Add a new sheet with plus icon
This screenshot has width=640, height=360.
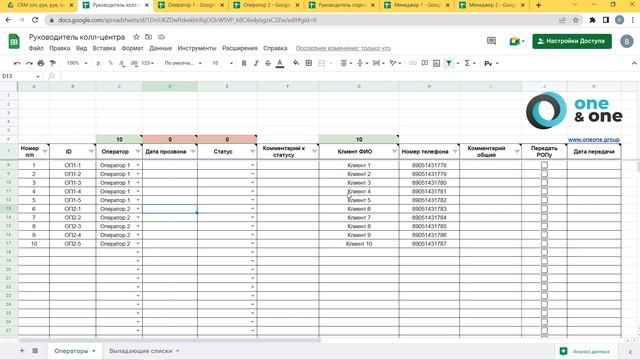pyautogui.click(x=22, y=351)
